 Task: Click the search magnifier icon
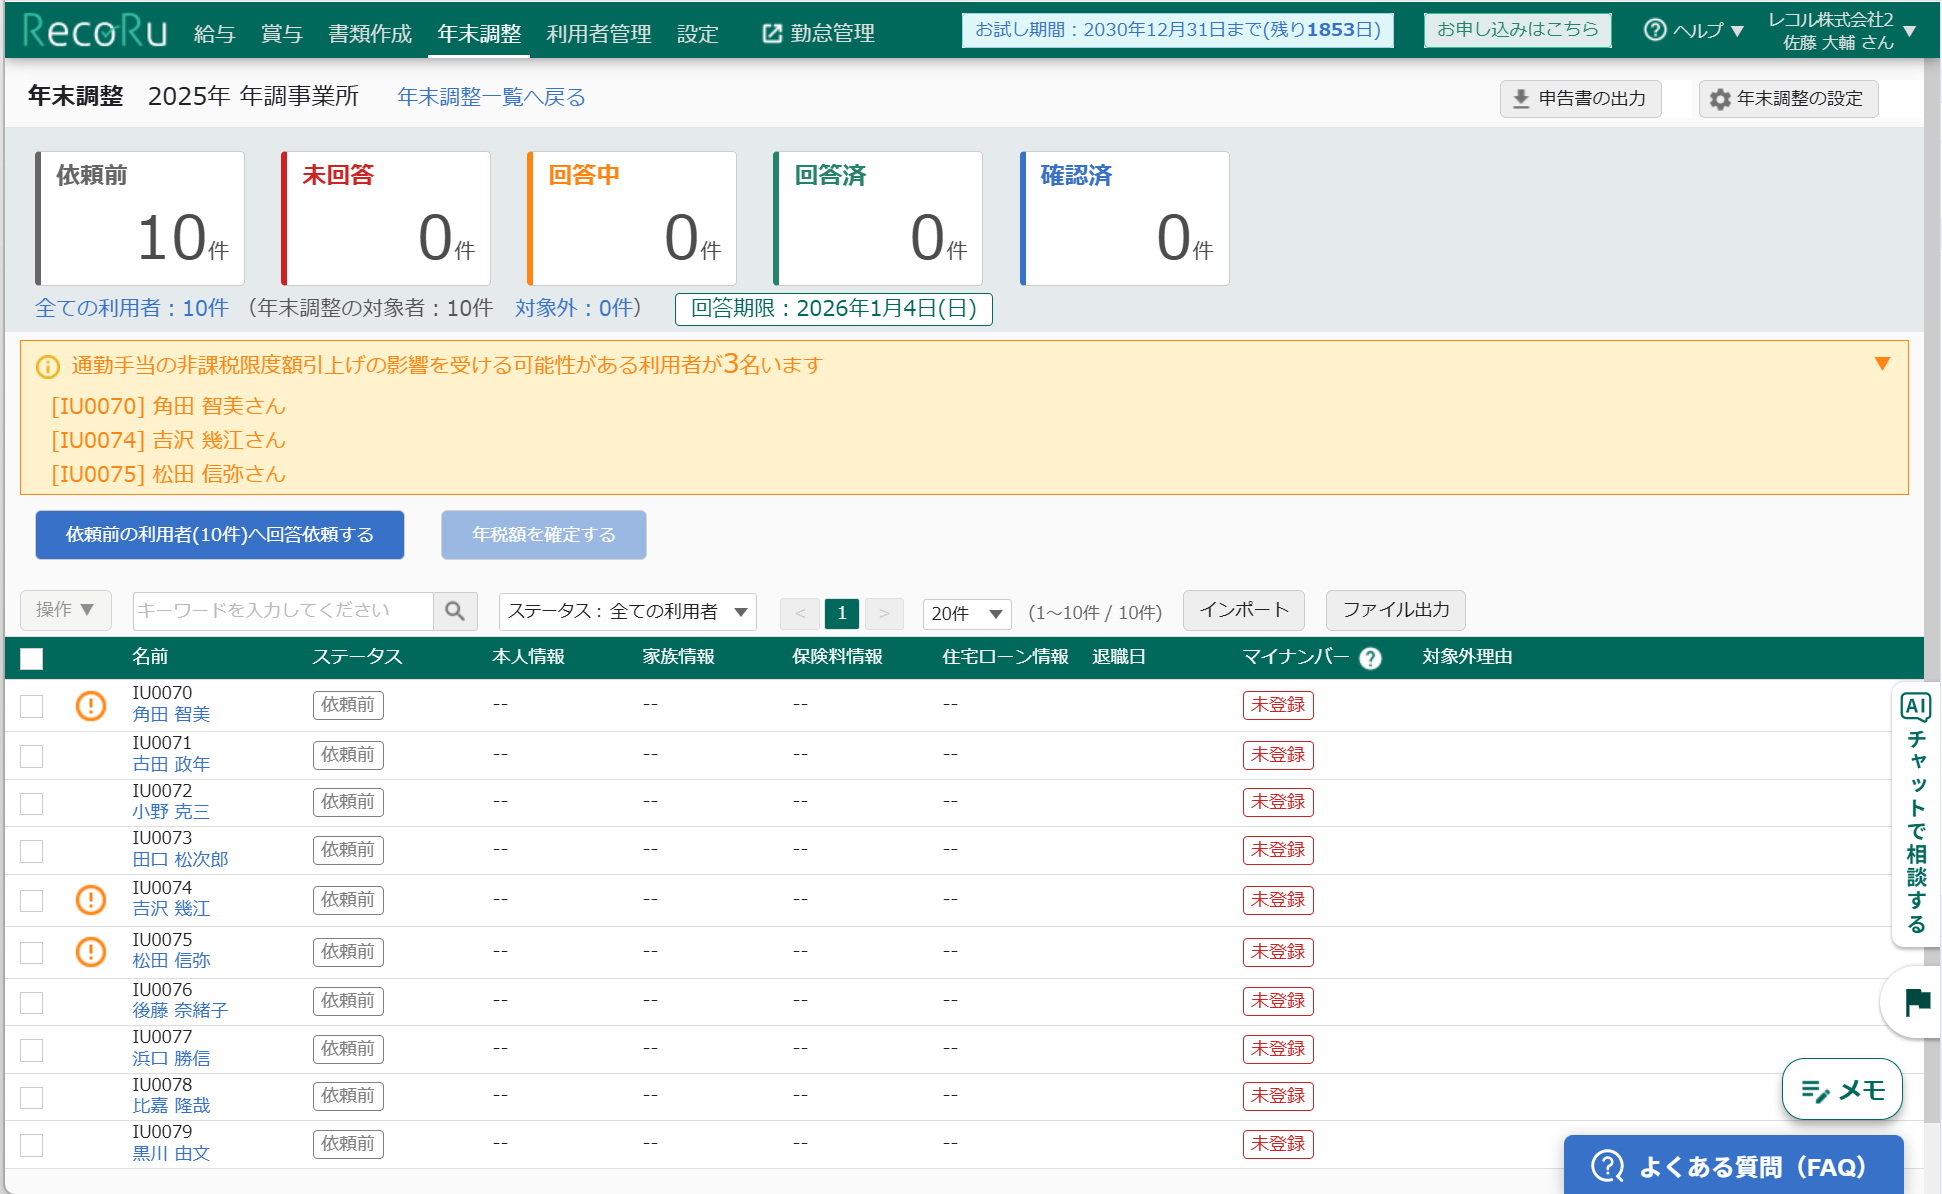(x=455, y=611)
